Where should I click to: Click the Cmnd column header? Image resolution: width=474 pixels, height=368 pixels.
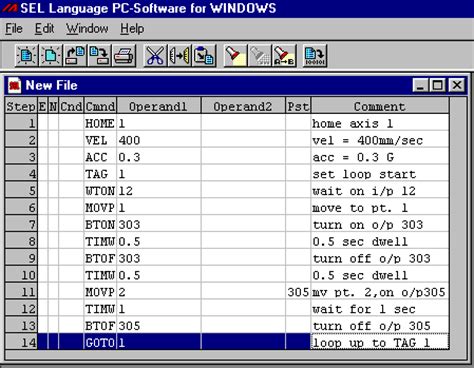[100, 106]
